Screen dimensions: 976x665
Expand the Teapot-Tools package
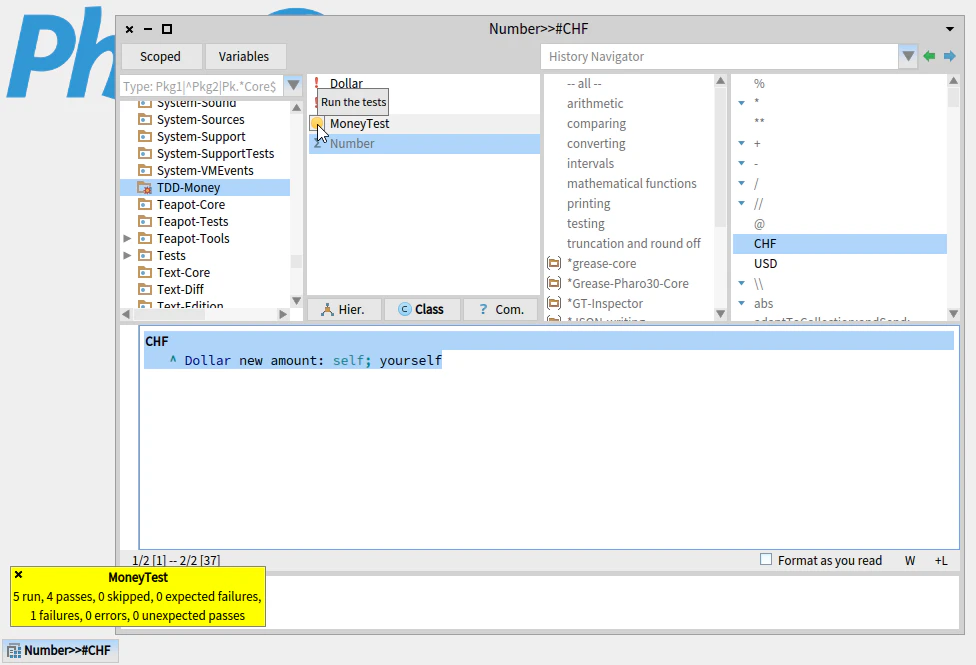pyautogui.click(x=127, y=238)
